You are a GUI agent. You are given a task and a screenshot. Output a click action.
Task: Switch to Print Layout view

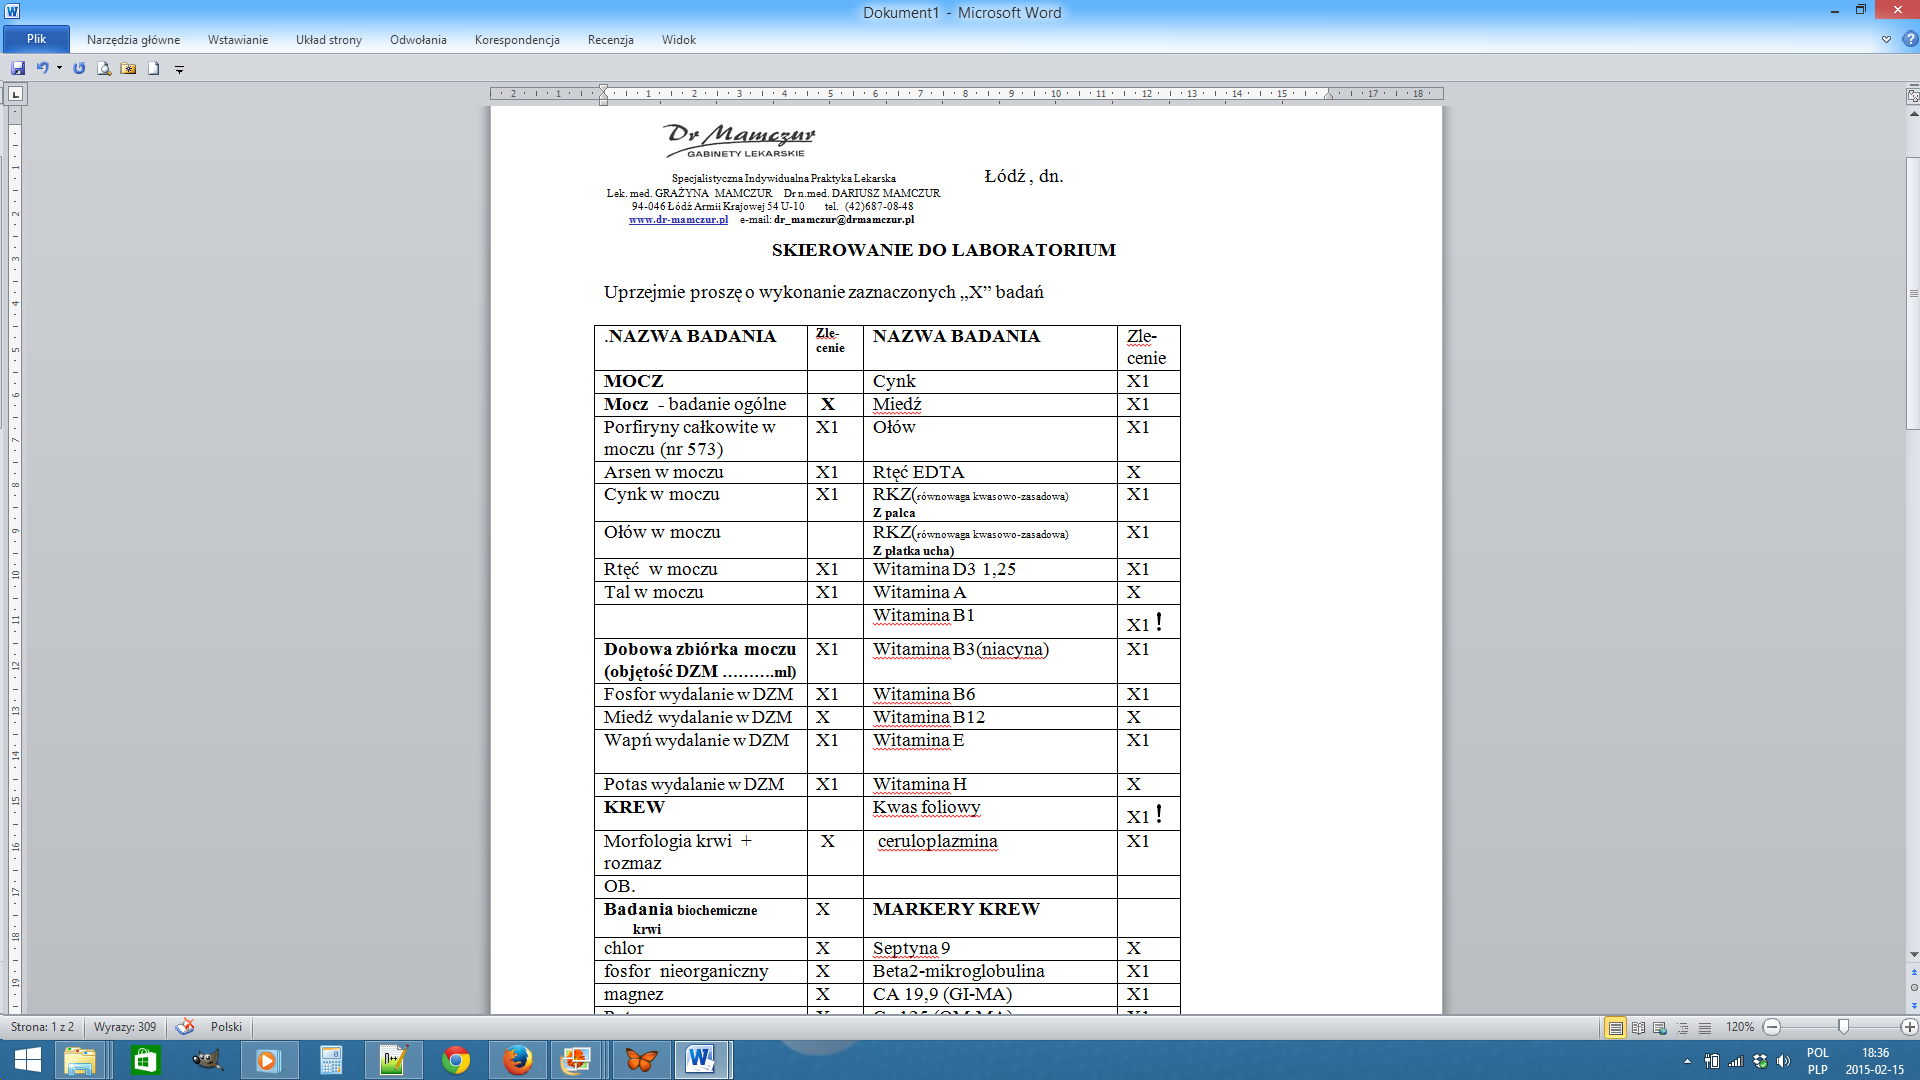tap(1615, 1027)
